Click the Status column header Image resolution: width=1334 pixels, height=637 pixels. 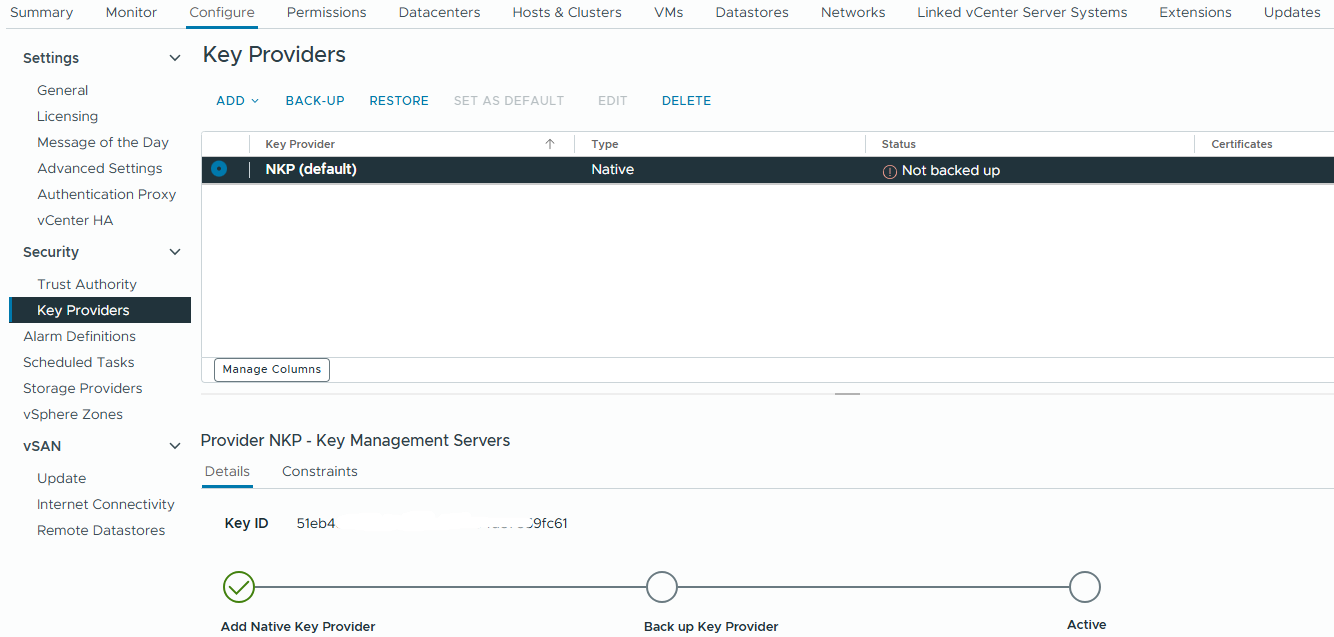tap(899, 144)
